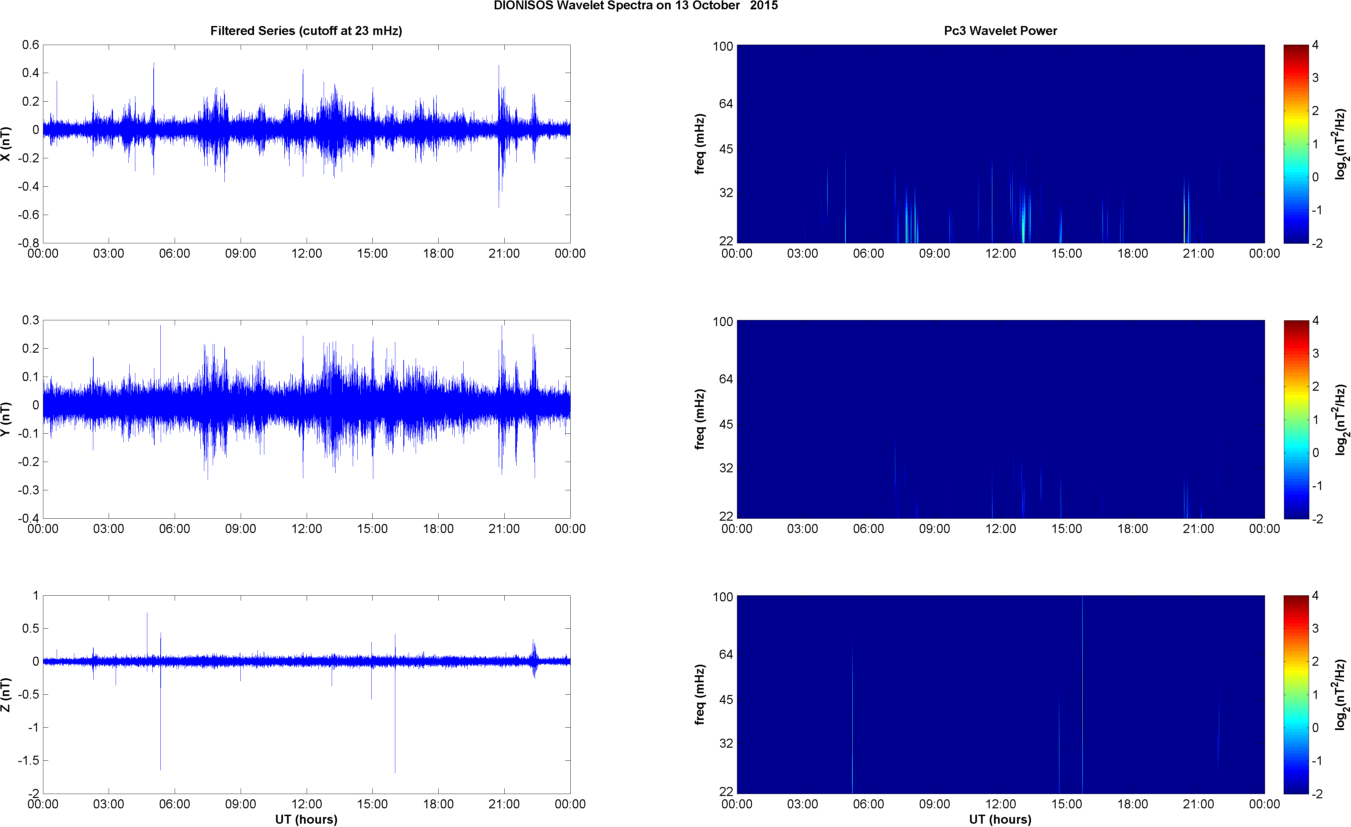Click the "-0.8" tick on the X (nT) axis

tap(26, 242)
